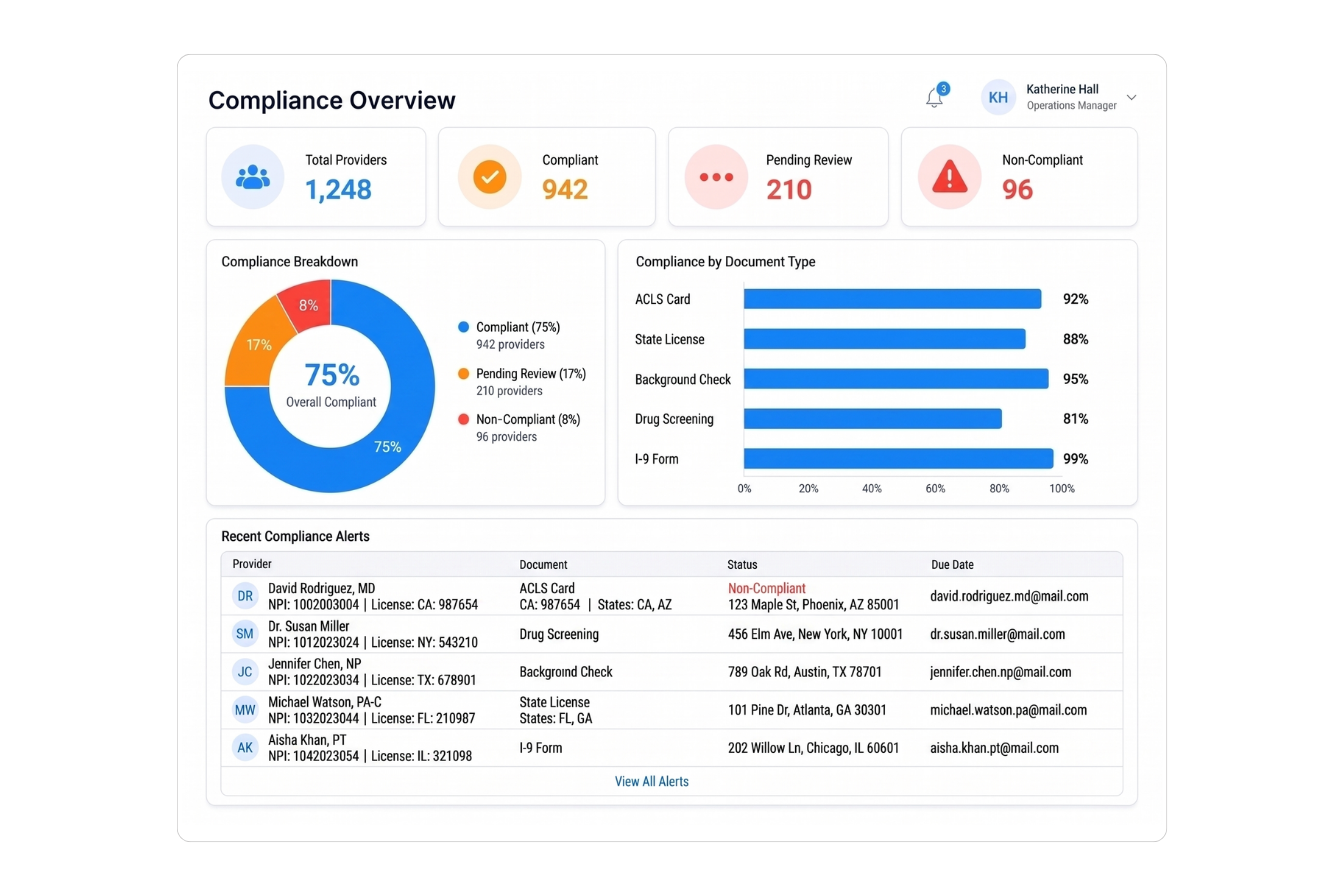Click dr.susan.miller@mail.com email
Screen dimensions: 1344x896
point(998,634)
